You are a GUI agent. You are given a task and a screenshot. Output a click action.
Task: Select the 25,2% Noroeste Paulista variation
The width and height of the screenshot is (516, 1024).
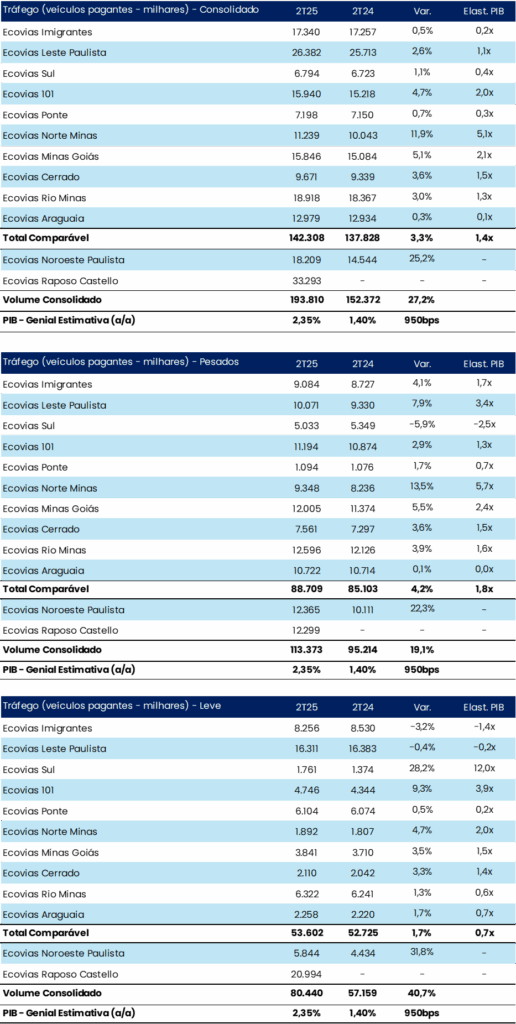coord(421,259)
